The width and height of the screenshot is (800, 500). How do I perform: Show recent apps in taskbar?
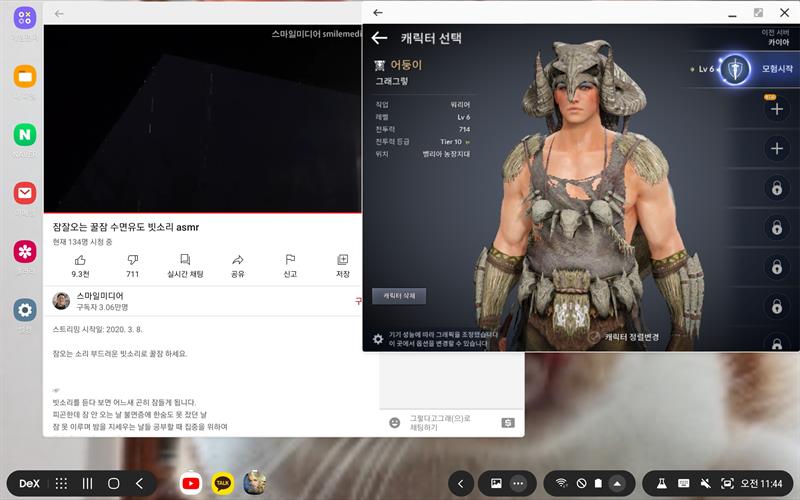pyautogui.click(x=87, y=483)
